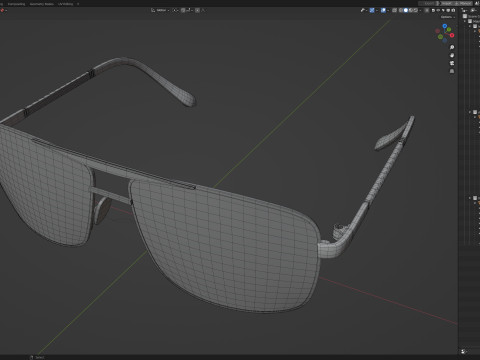Open the transform pivot point menu

click(176, 10)
